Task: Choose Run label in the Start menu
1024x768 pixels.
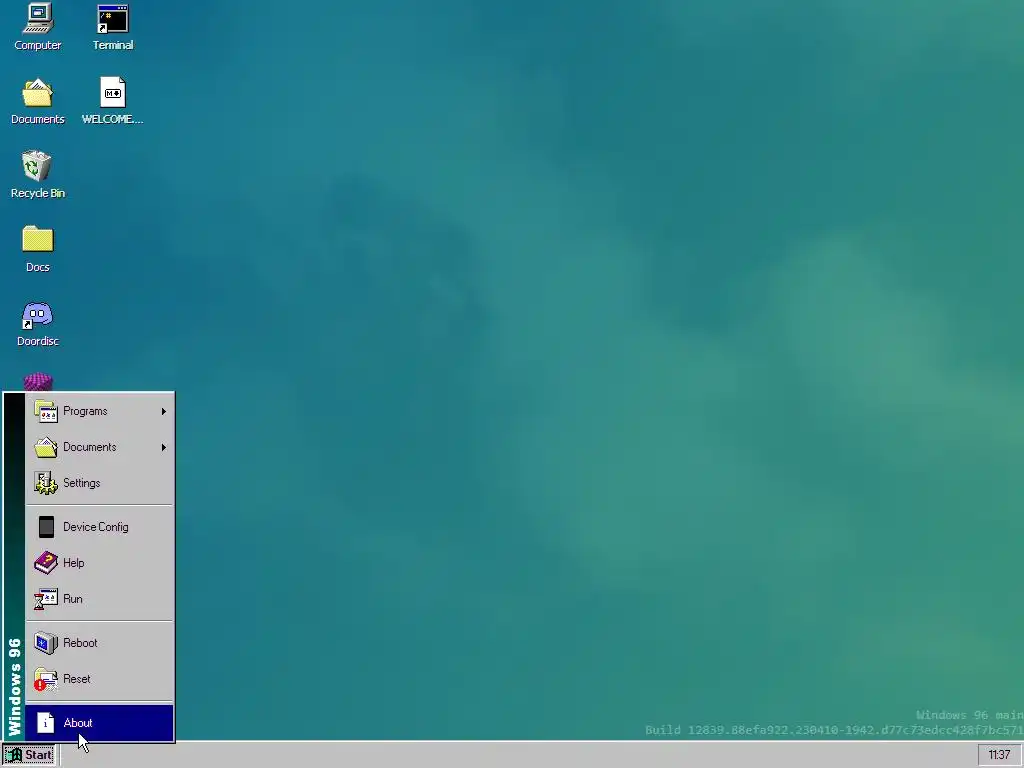Action: 72,599
